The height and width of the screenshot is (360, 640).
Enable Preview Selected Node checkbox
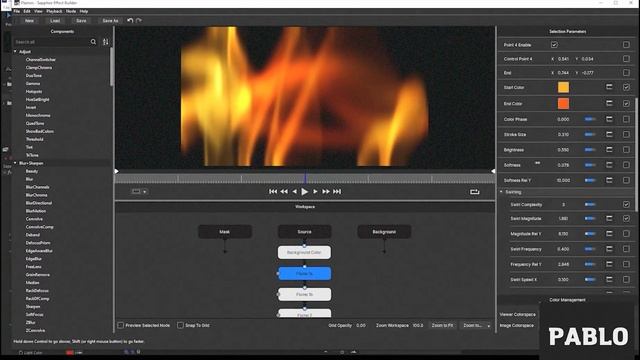tap(121, 325)
